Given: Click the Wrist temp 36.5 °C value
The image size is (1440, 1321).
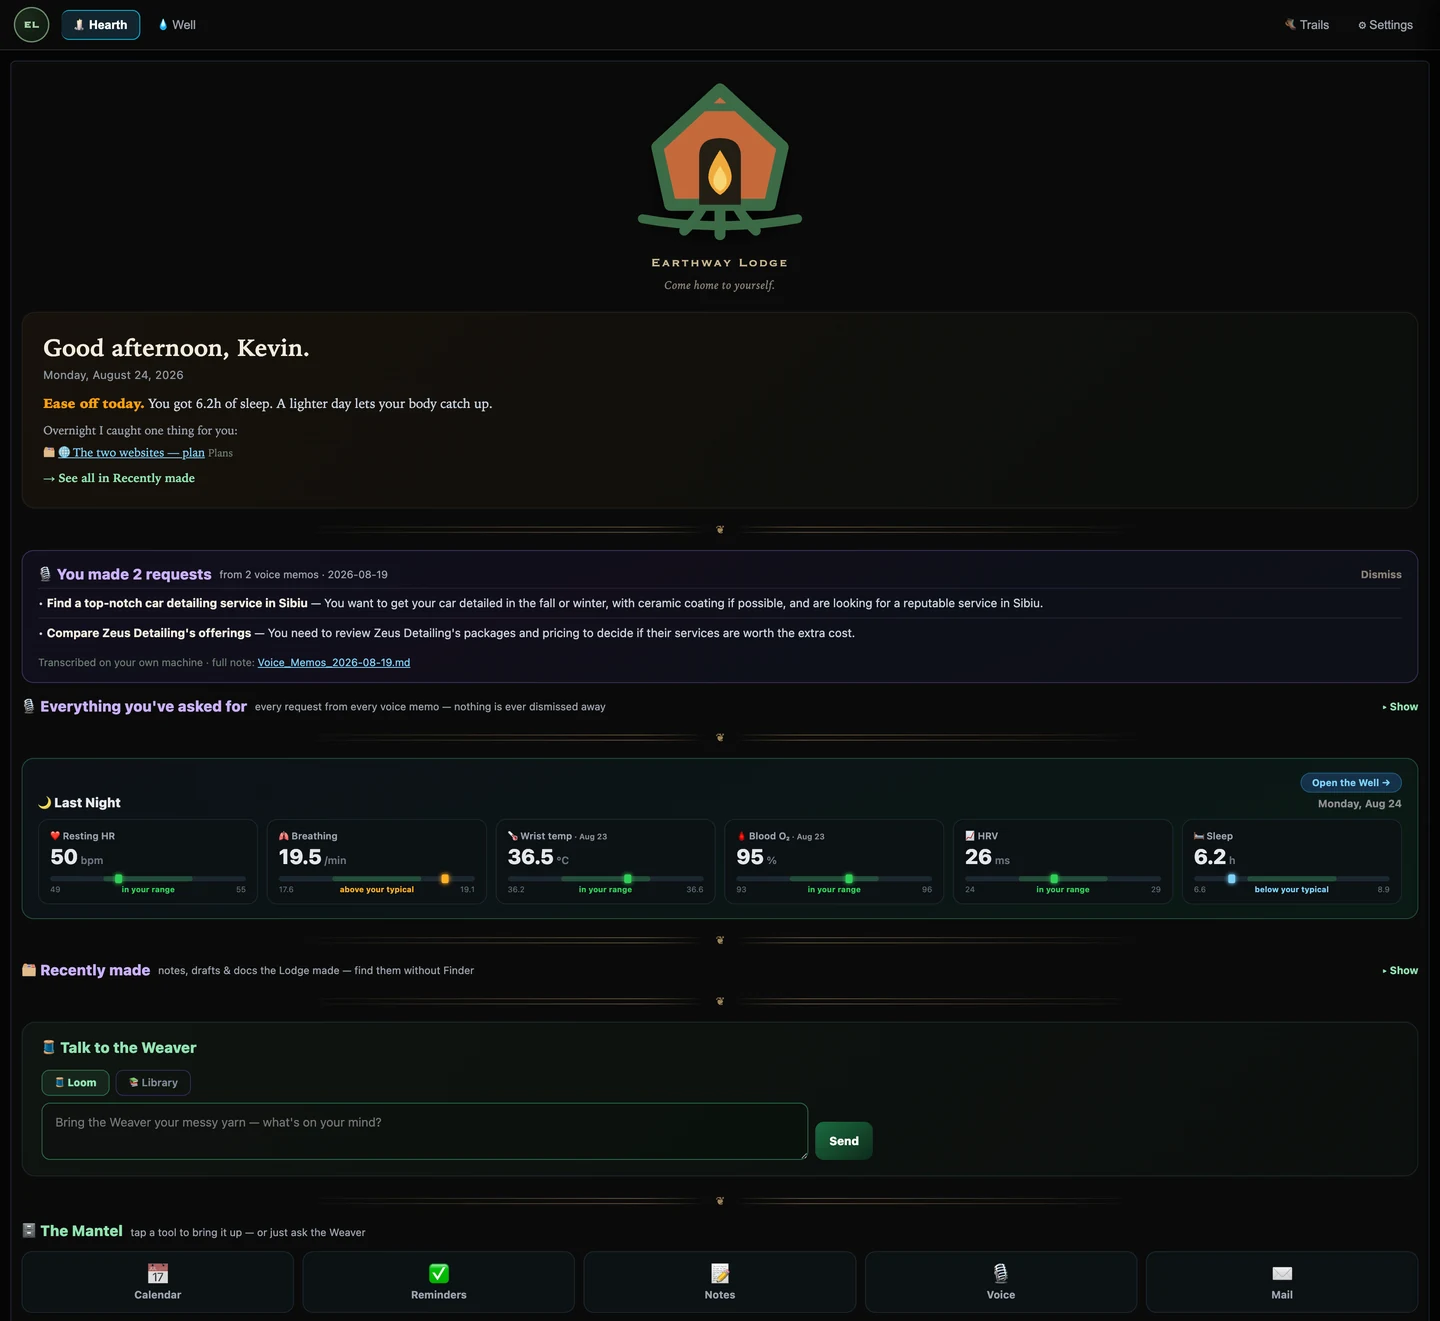Looking at the screenshot, I should tap(538, 857).
